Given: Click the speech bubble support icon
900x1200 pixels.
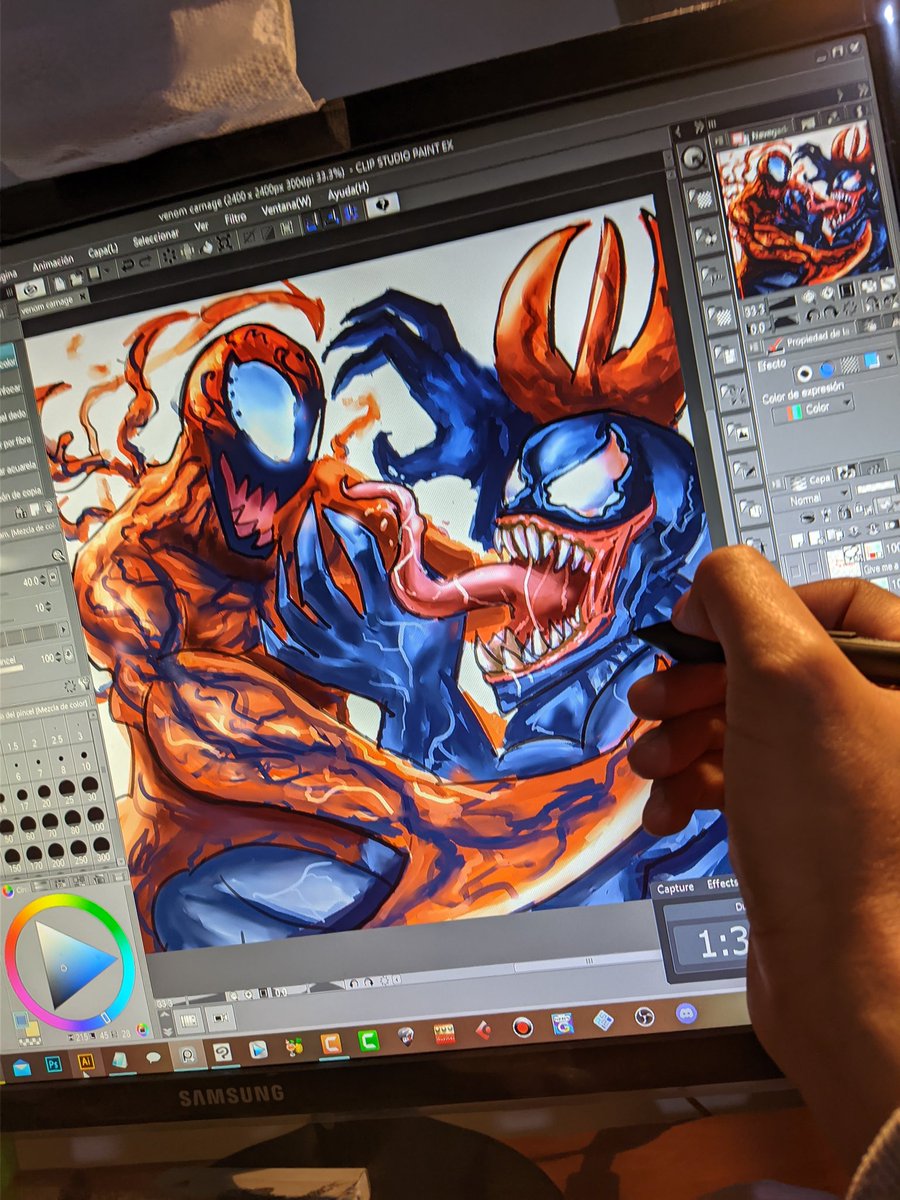Looking at the screenshot, I should (x=381, y=204).
